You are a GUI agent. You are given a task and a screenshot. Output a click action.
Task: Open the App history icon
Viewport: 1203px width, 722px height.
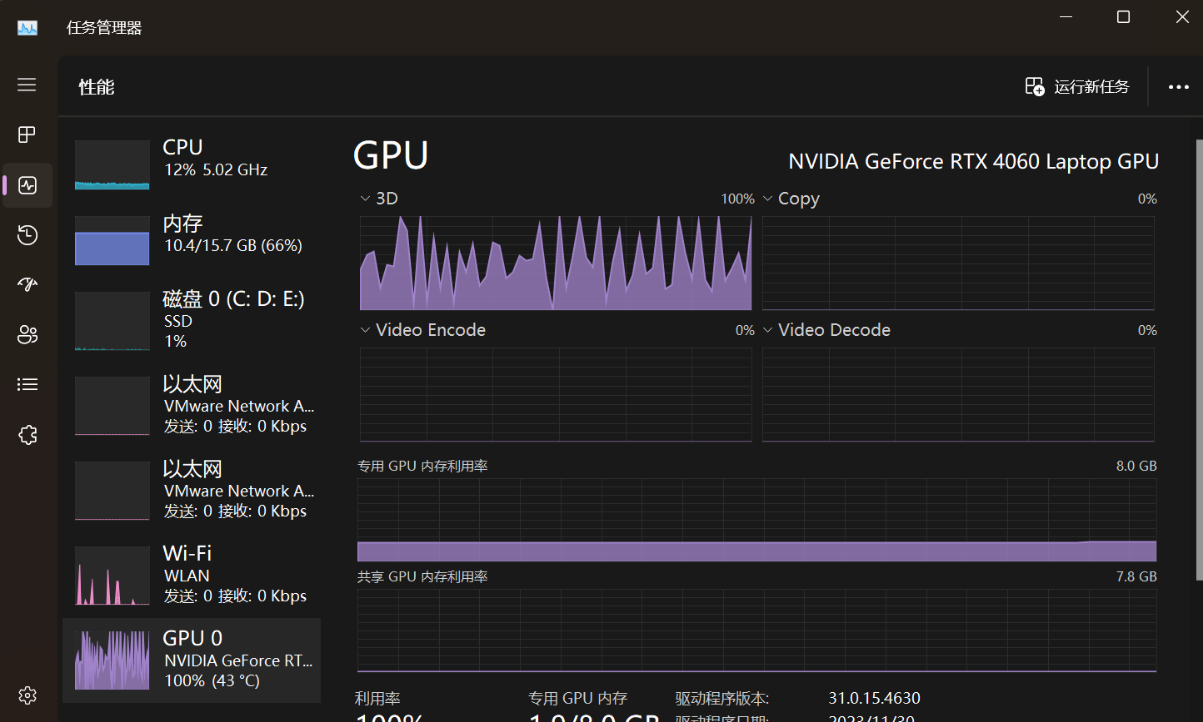[x=27, y=235]
